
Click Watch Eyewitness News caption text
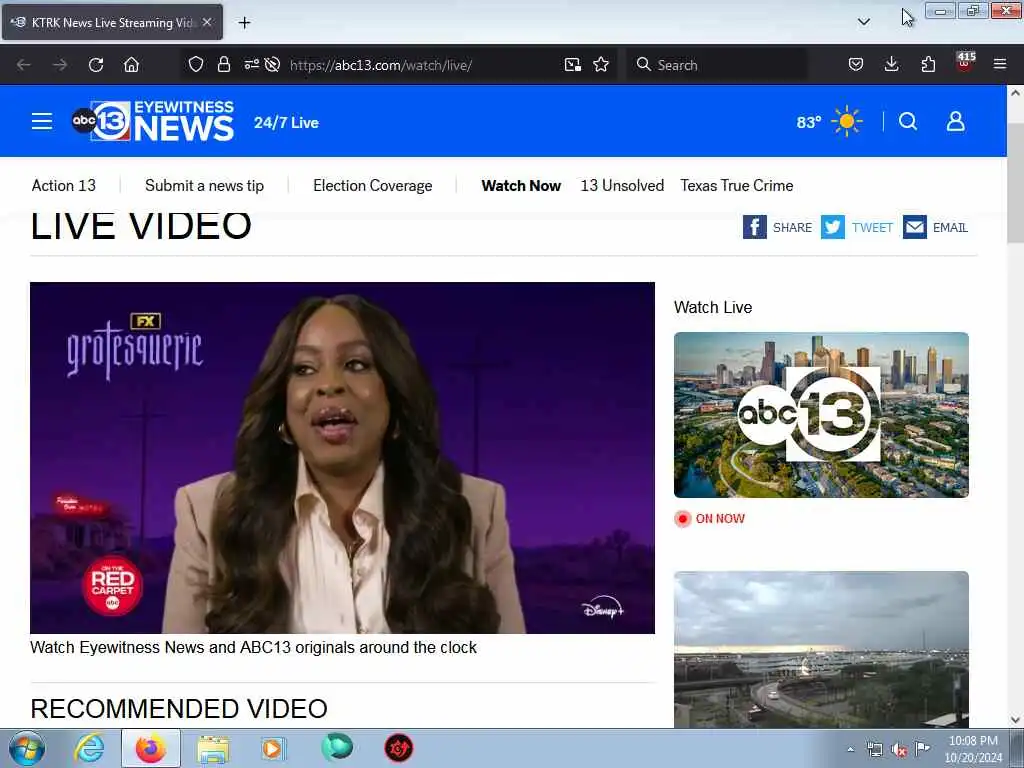tap(253, 647)
